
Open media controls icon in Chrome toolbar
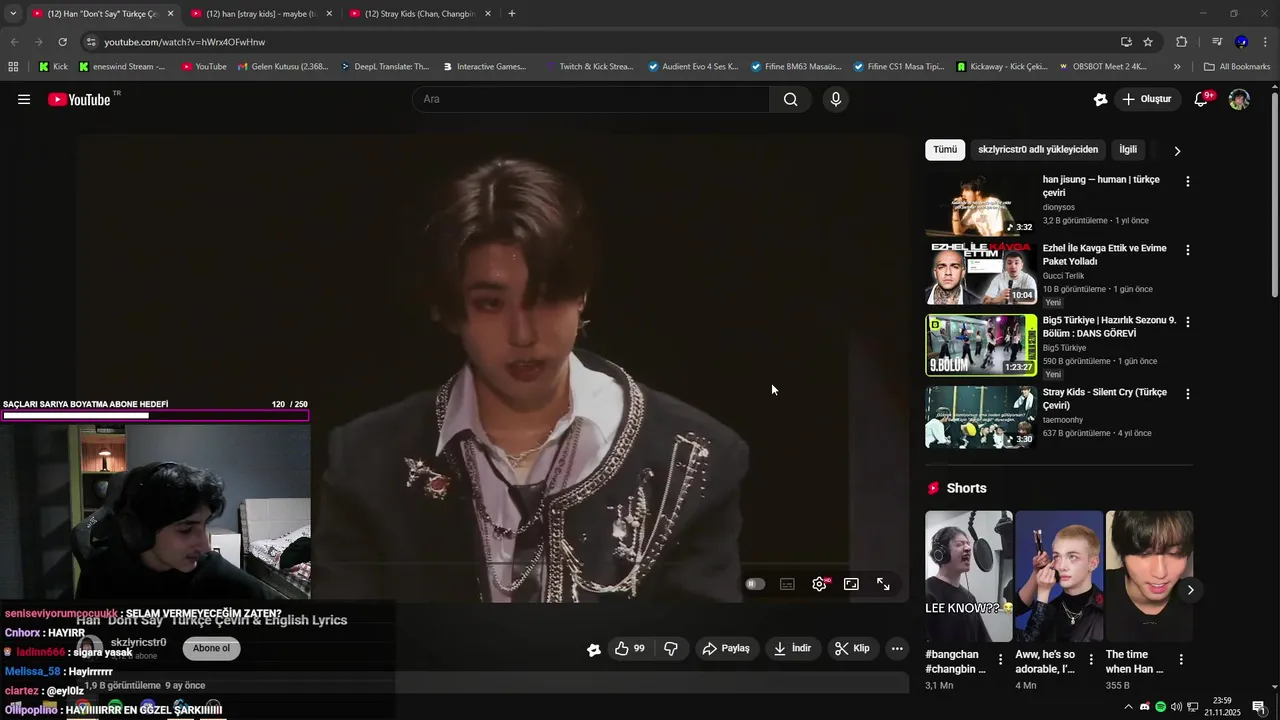coord(1217,42)
